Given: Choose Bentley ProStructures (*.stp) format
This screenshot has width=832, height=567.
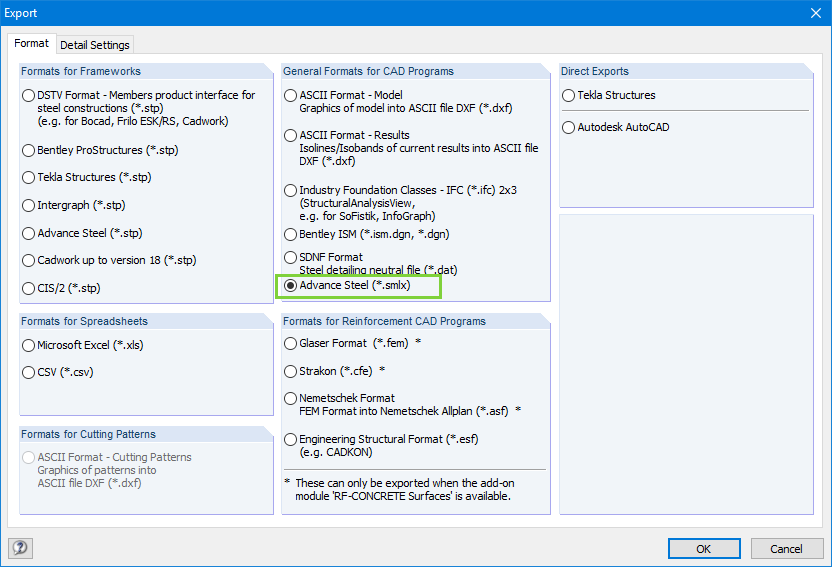Looking at the screenshot, I should click(x=29, y=150).
